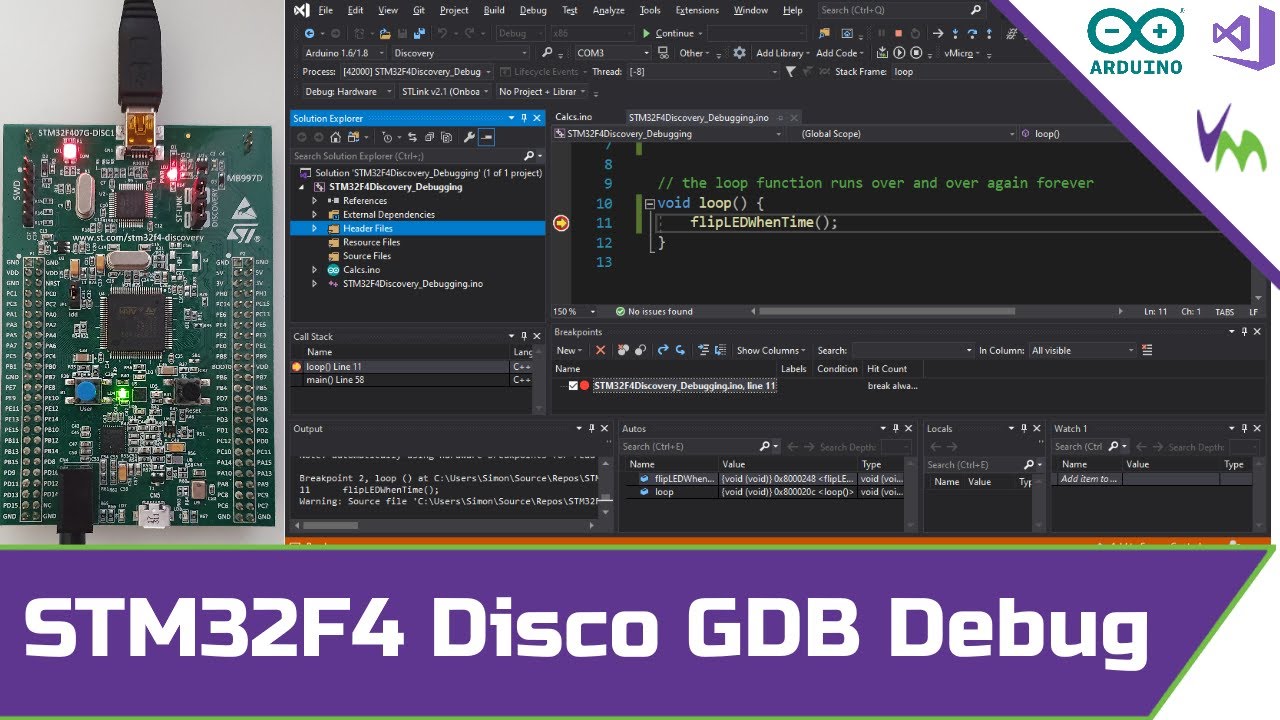Open the Show Columns button in Breakpoints
Image resolution: width=1280 pixels, height=720 pixels.
coord(772,350)
